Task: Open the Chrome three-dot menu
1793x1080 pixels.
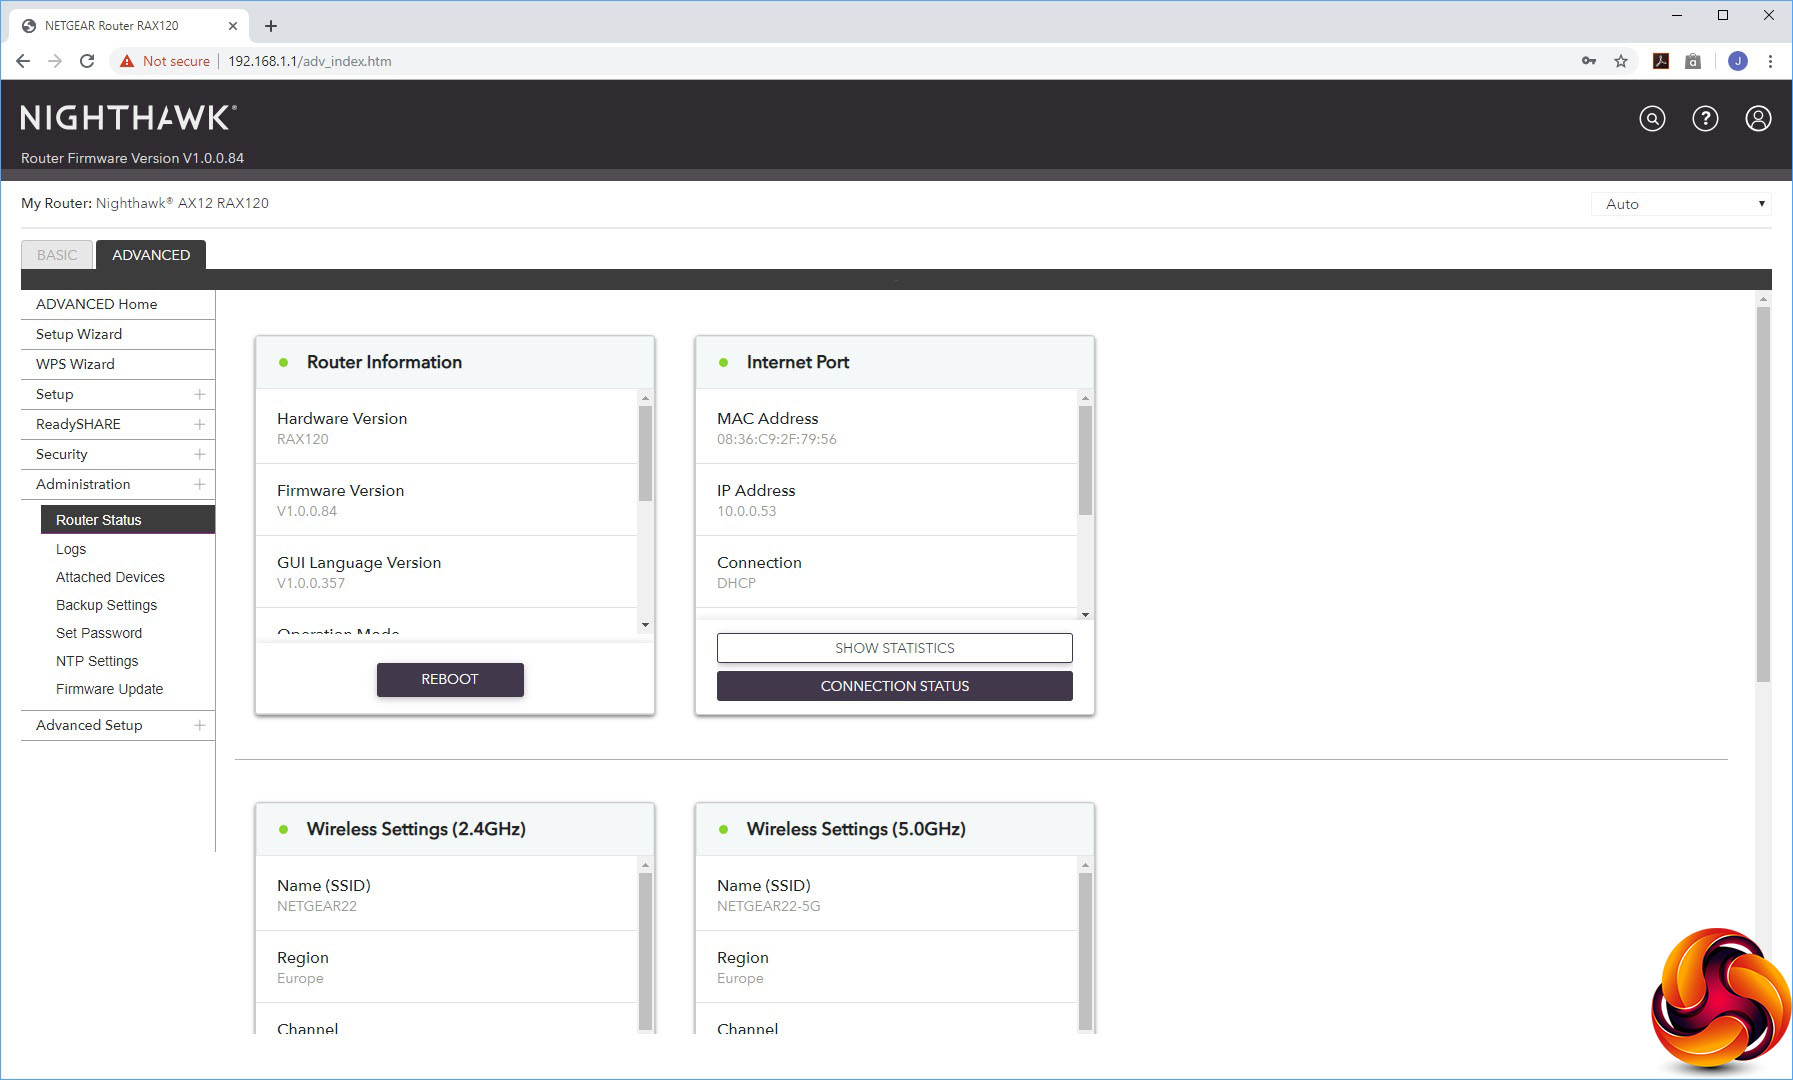Action: pyautogui.click(x=1770, y=61)
